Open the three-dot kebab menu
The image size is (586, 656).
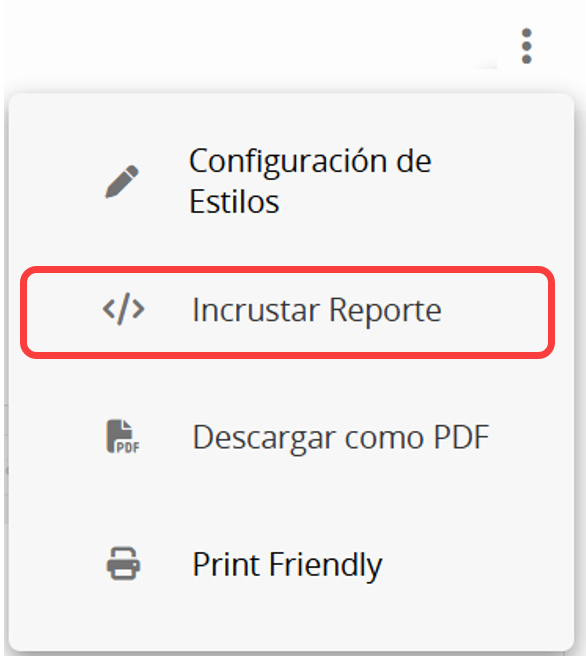point(527,46)
